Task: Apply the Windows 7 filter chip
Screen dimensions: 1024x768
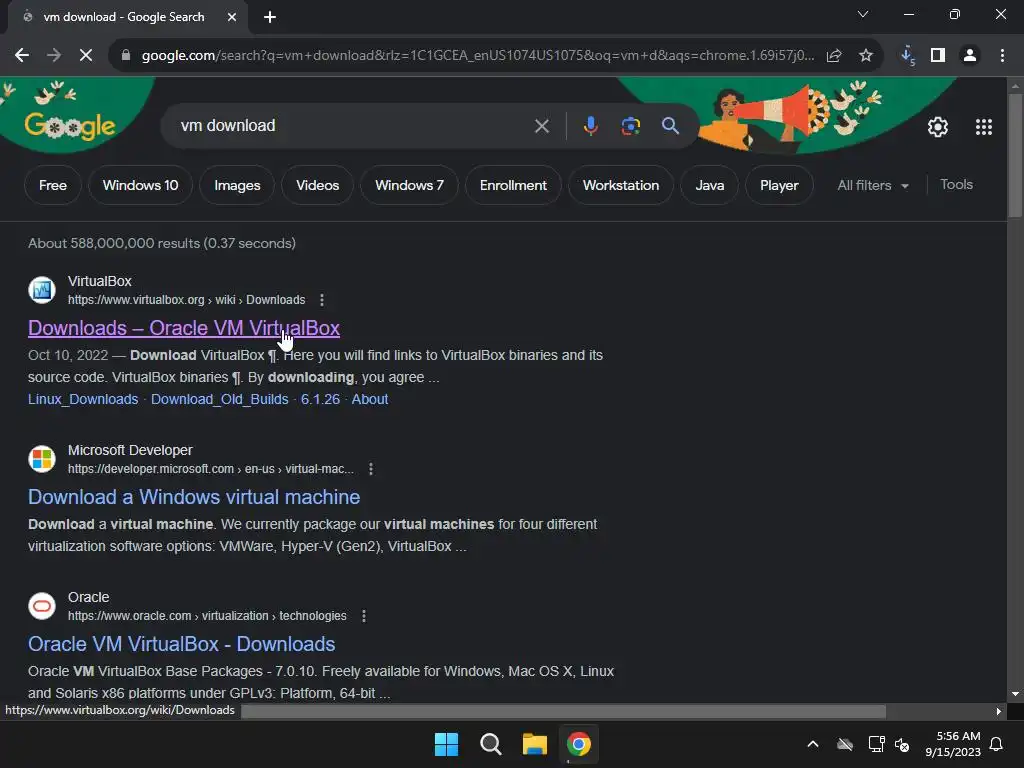Action: (x=409, y=185)
